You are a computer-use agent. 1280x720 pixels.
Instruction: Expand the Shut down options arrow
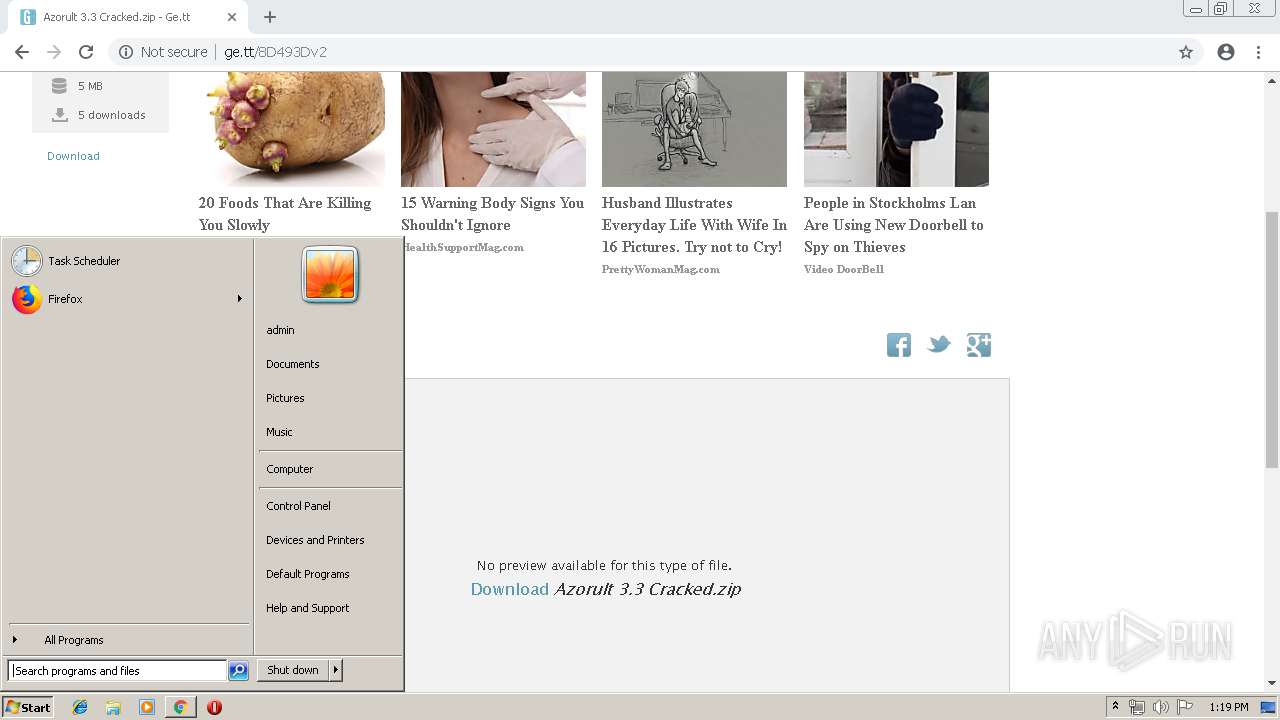pos(336,670)
